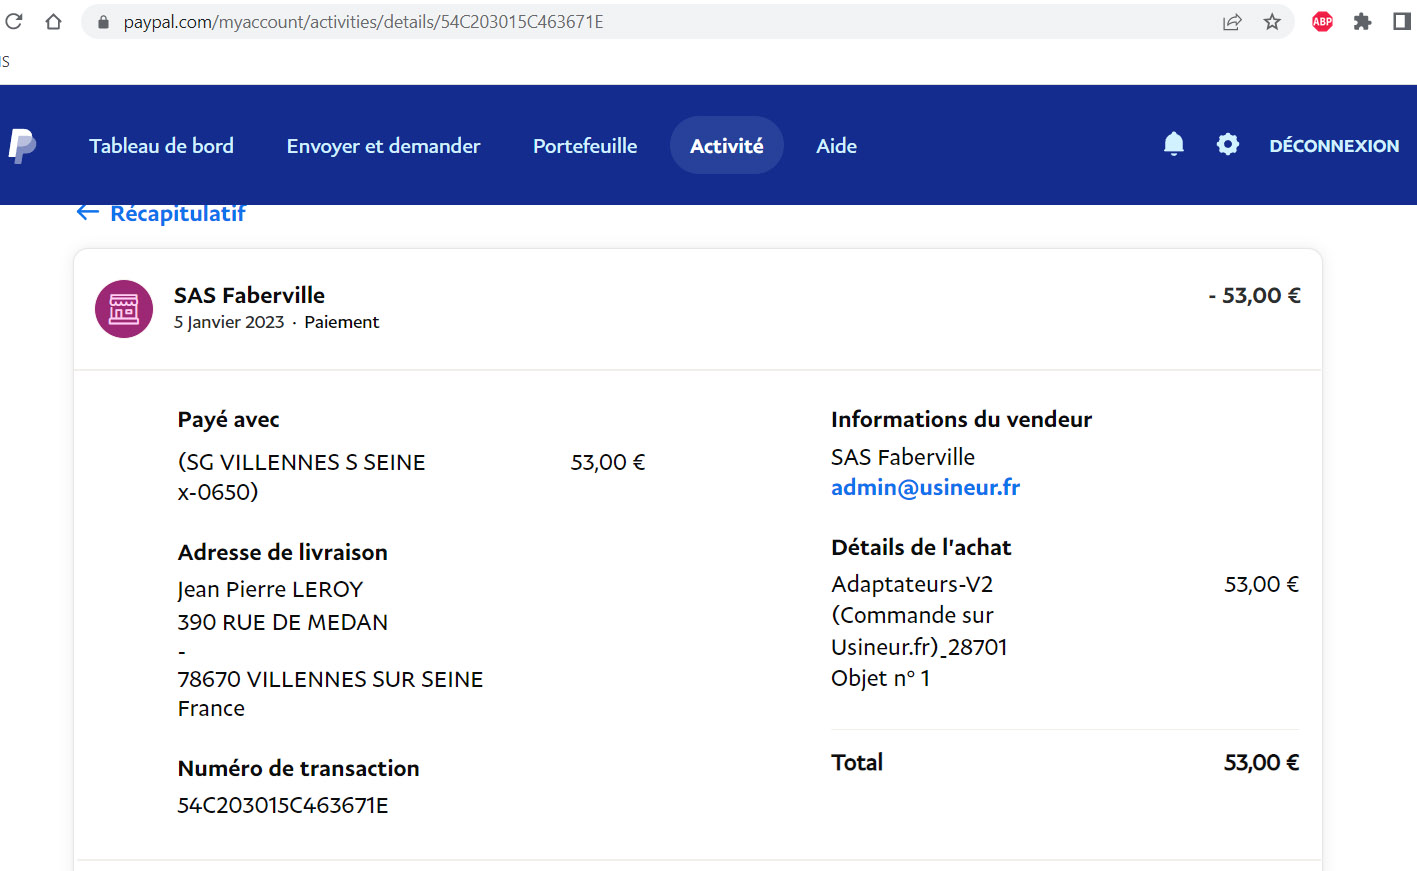Image resolution: width=1417 pixels, height=871 pixels.
Task: Click the Adaptateurs-V2 item price 53,00 €
Action: tap(1262, 584)
